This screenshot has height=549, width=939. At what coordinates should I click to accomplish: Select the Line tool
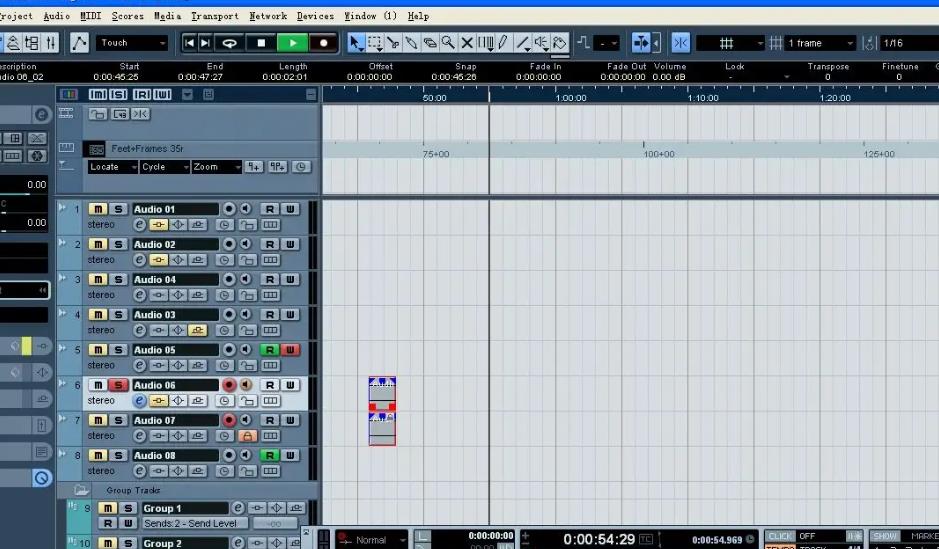[x=523, y=43]
